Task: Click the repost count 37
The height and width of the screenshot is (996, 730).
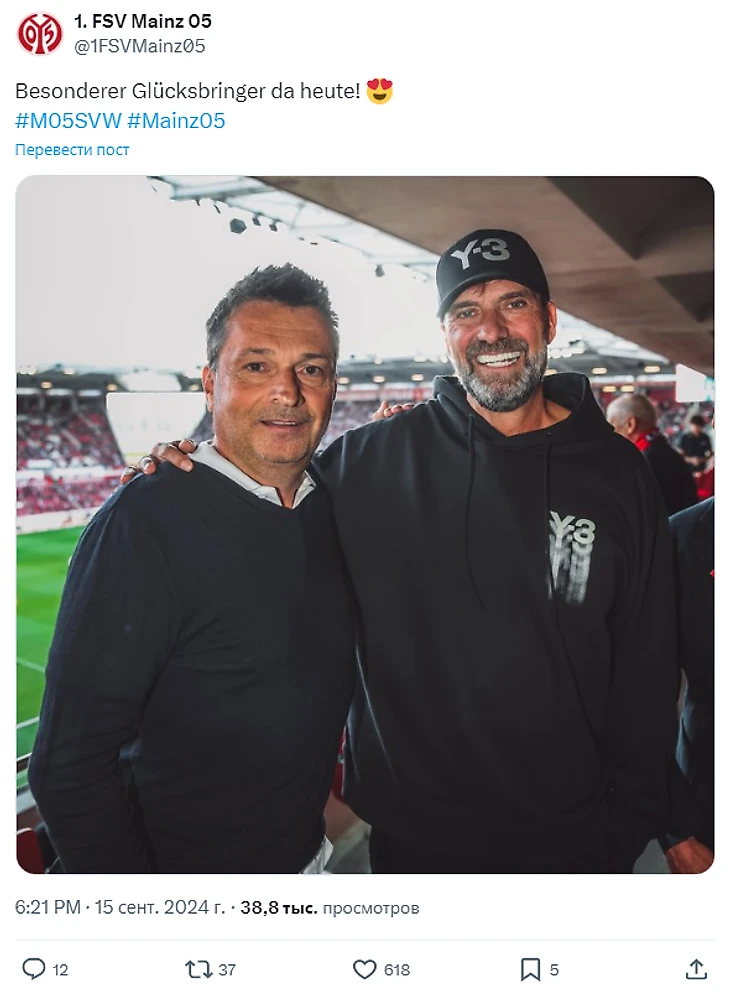Action: pyautogui.click(x=227, y=970)
